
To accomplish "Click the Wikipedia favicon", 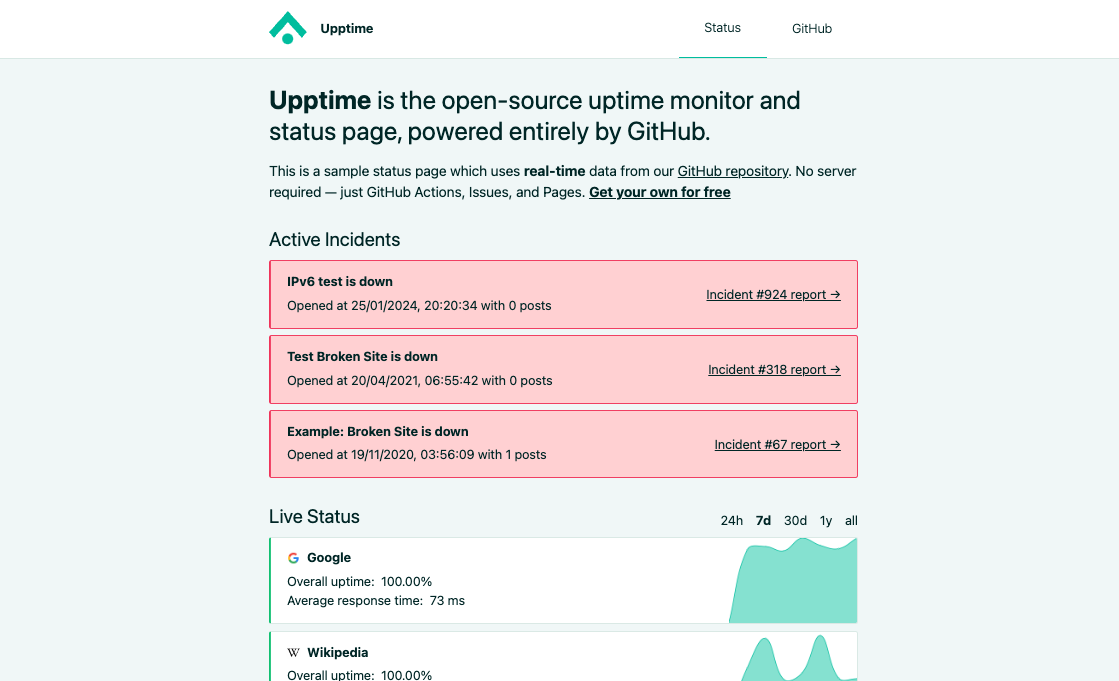I will pyautogui.click(x=293, y=652).
